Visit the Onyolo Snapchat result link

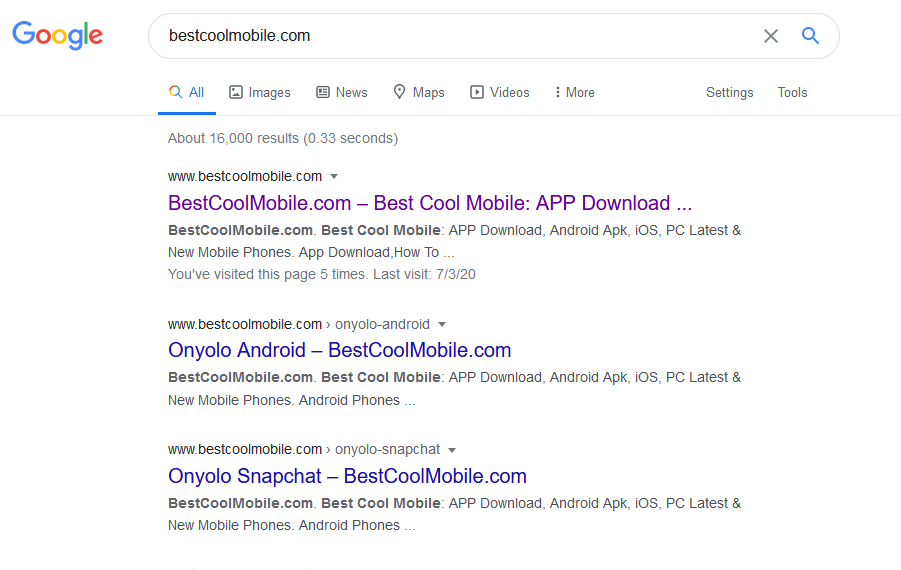(x=347, y=476)
